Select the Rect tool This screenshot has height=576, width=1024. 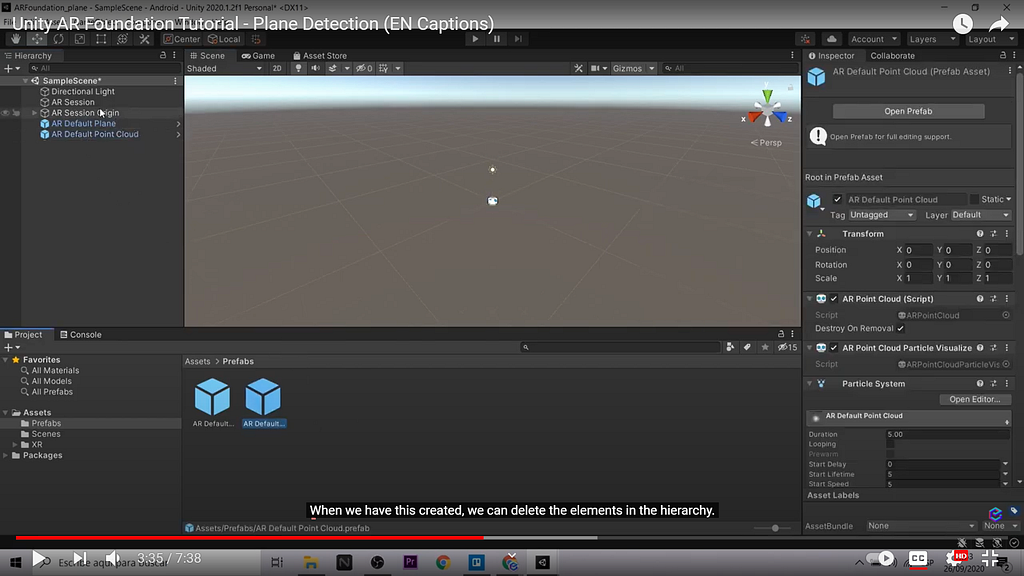[101, 39]
